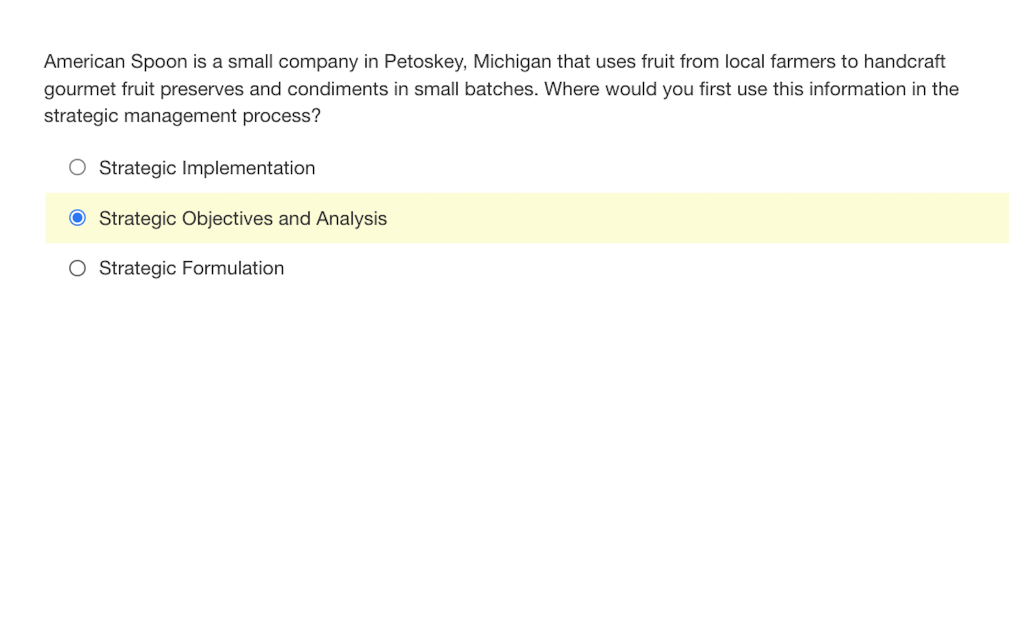The image size is (1024, 640).
Task: Select the Strategic Objectives and Analysis option
Action: [77, 217]
